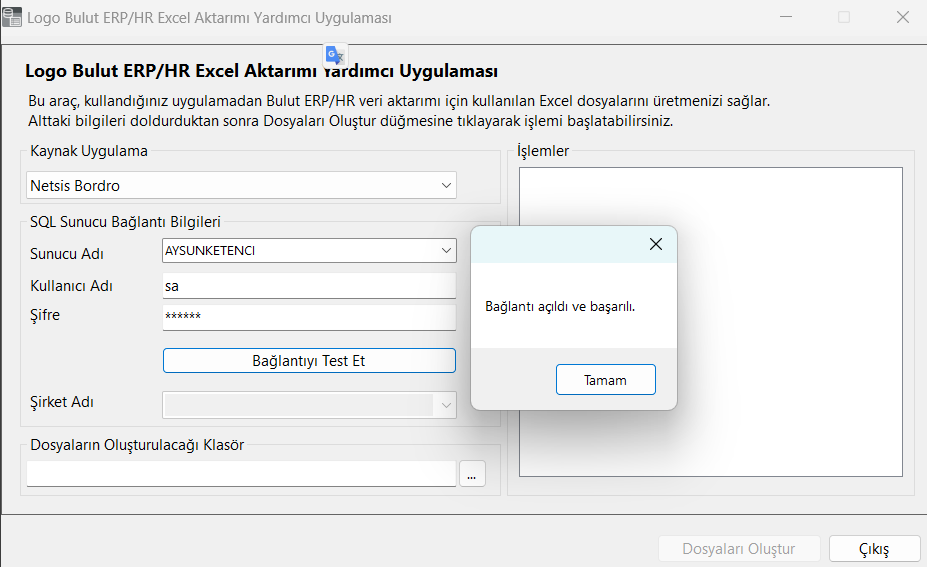Click the AYSUNKETENCI server name text
927x567 pixels.
point(212,250)
